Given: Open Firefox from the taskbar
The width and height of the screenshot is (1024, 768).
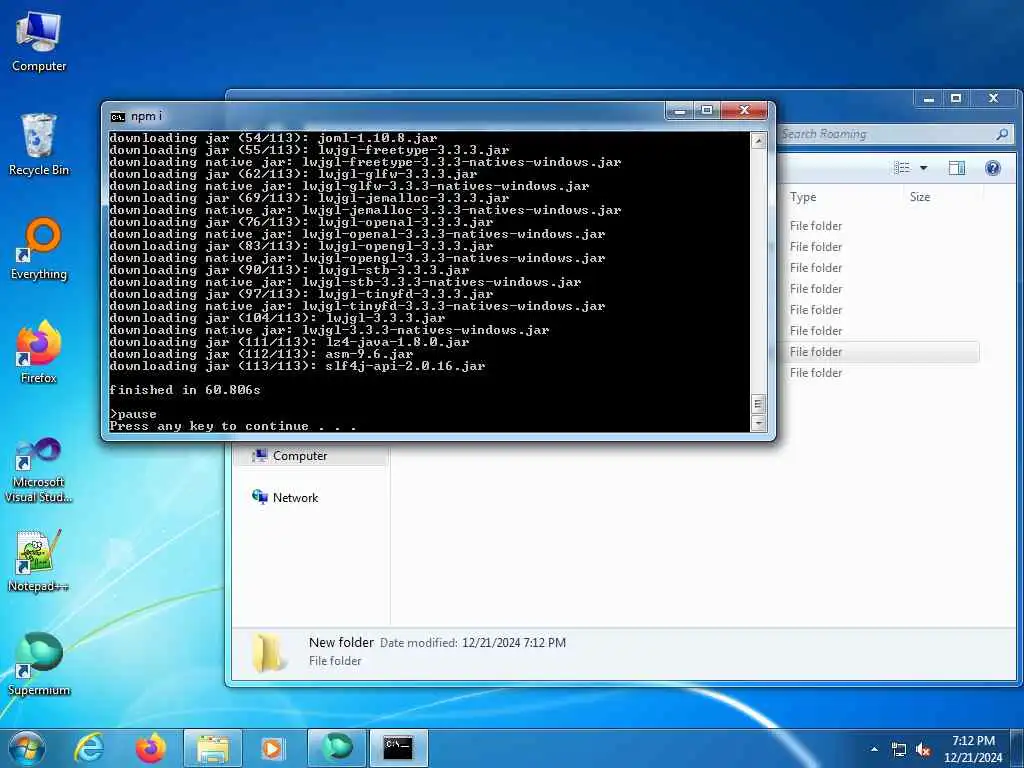Looking at the screenshot, I should 150,748.
